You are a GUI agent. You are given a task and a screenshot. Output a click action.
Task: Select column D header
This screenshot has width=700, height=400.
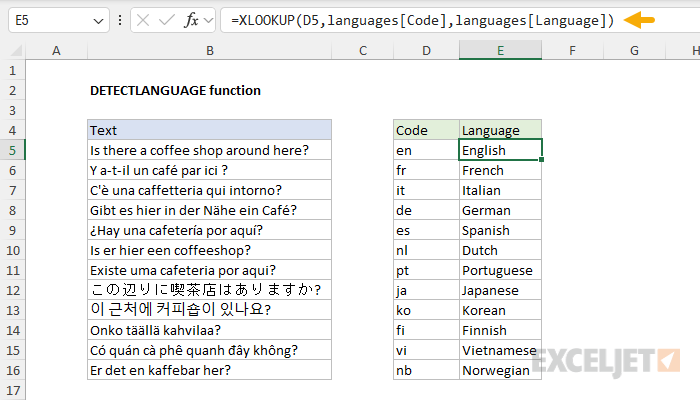[426, 50]
